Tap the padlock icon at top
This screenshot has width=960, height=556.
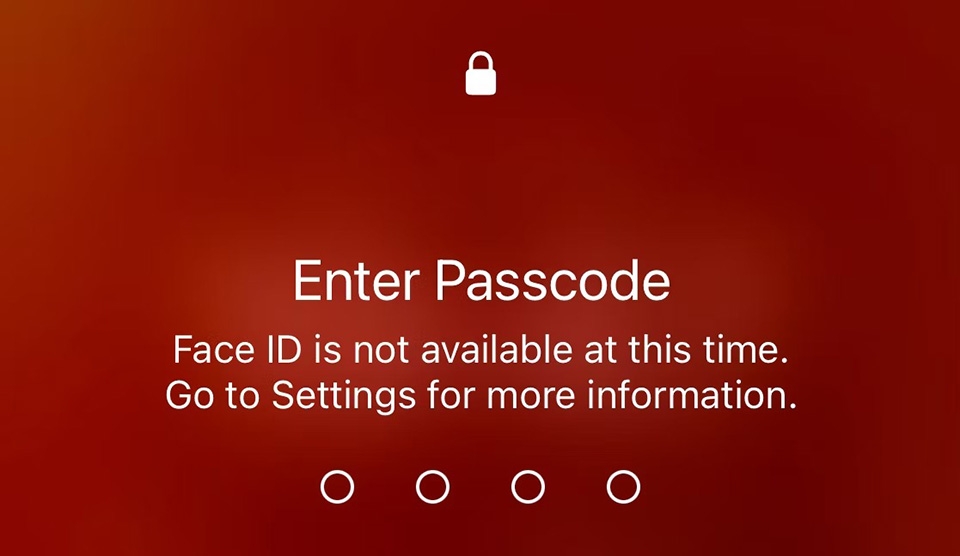481,73
